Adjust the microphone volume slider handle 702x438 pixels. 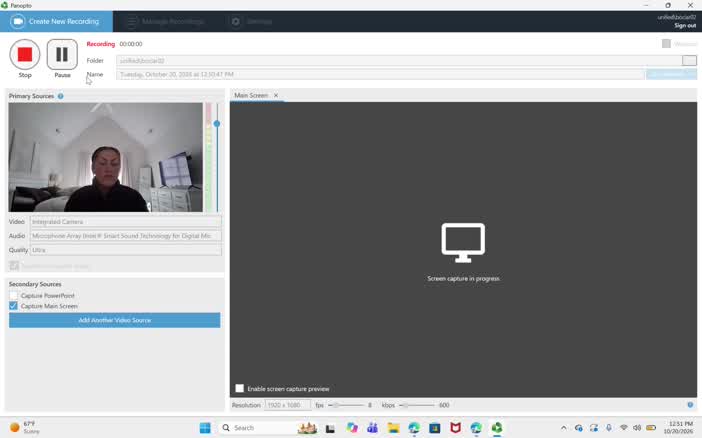pos(217,124)
